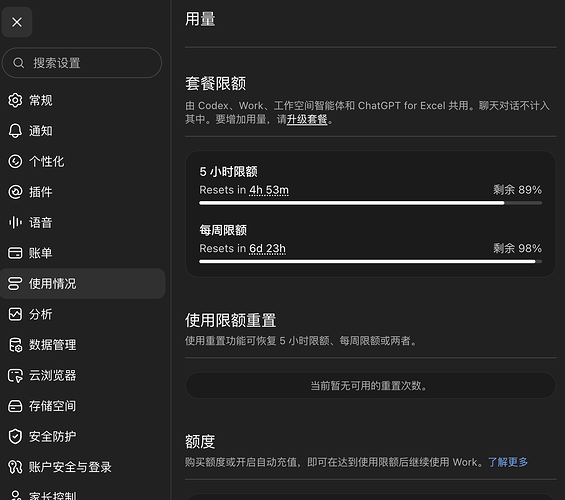565x500 pixels.
Task: Click the 6d 23h weekly reset time
Action: 267,249
